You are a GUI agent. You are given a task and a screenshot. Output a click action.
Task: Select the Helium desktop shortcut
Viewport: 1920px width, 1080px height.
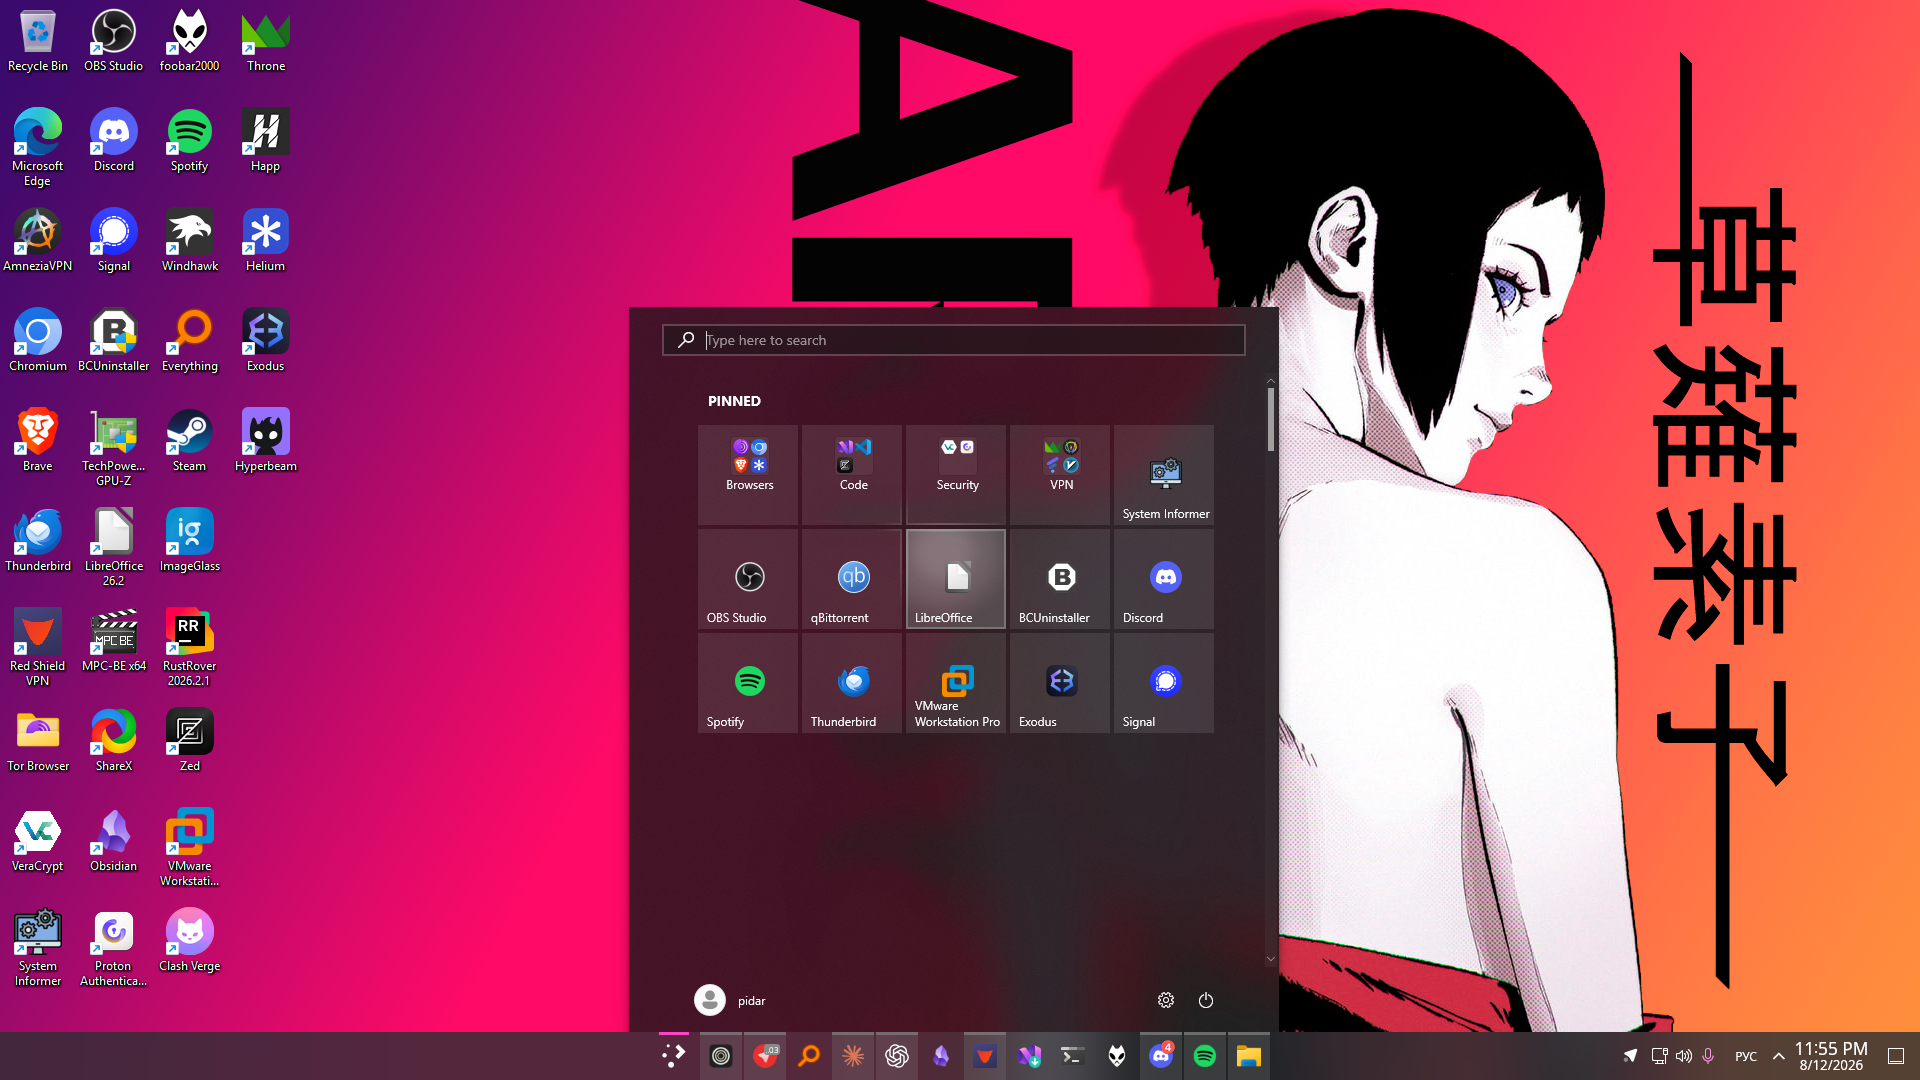point(266,241)
